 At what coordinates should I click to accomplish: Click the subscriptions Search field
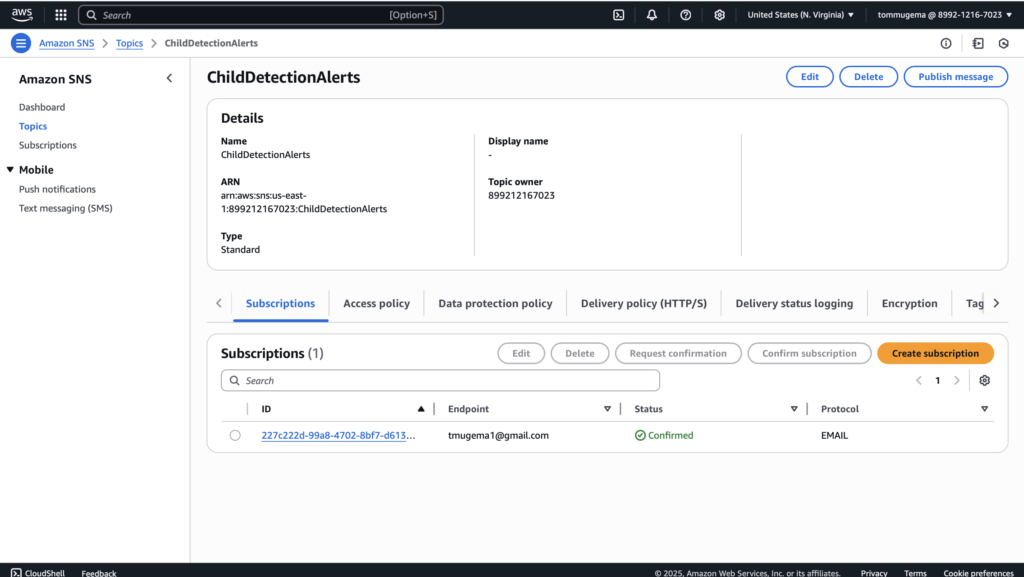pos(440,381)
